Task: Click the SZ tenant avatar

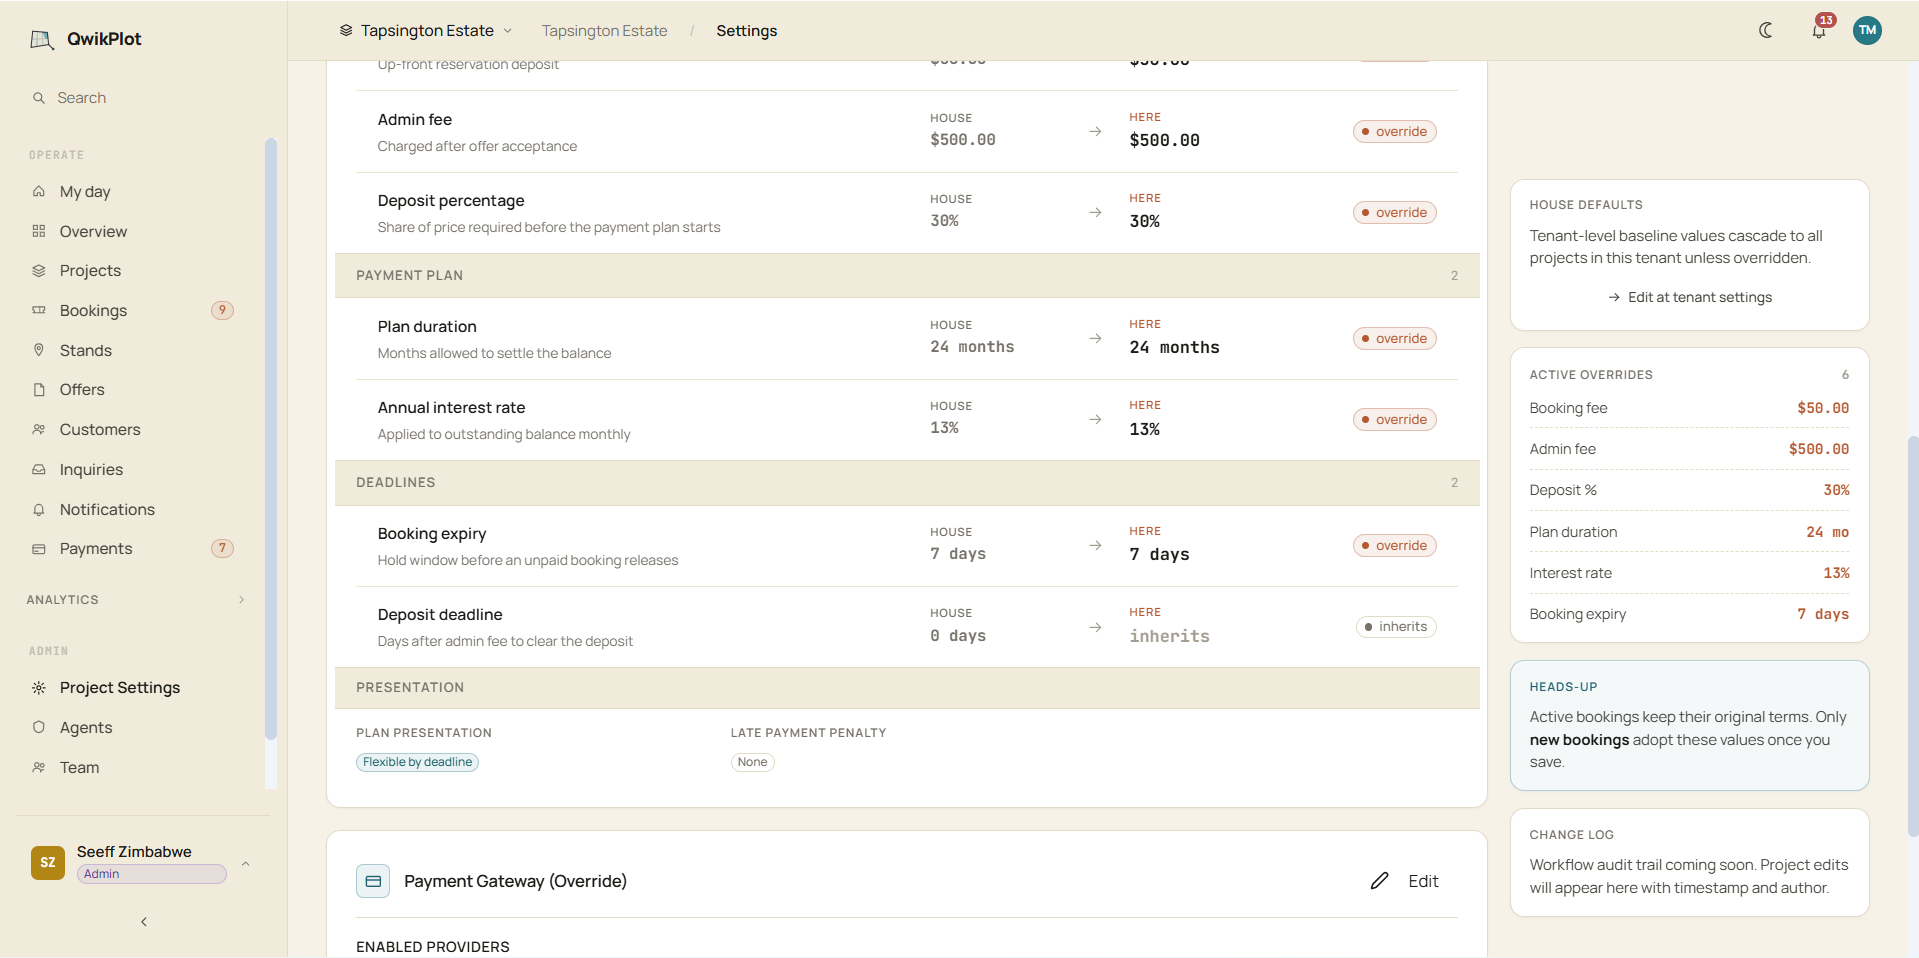Action: click(x=48, y=862)
